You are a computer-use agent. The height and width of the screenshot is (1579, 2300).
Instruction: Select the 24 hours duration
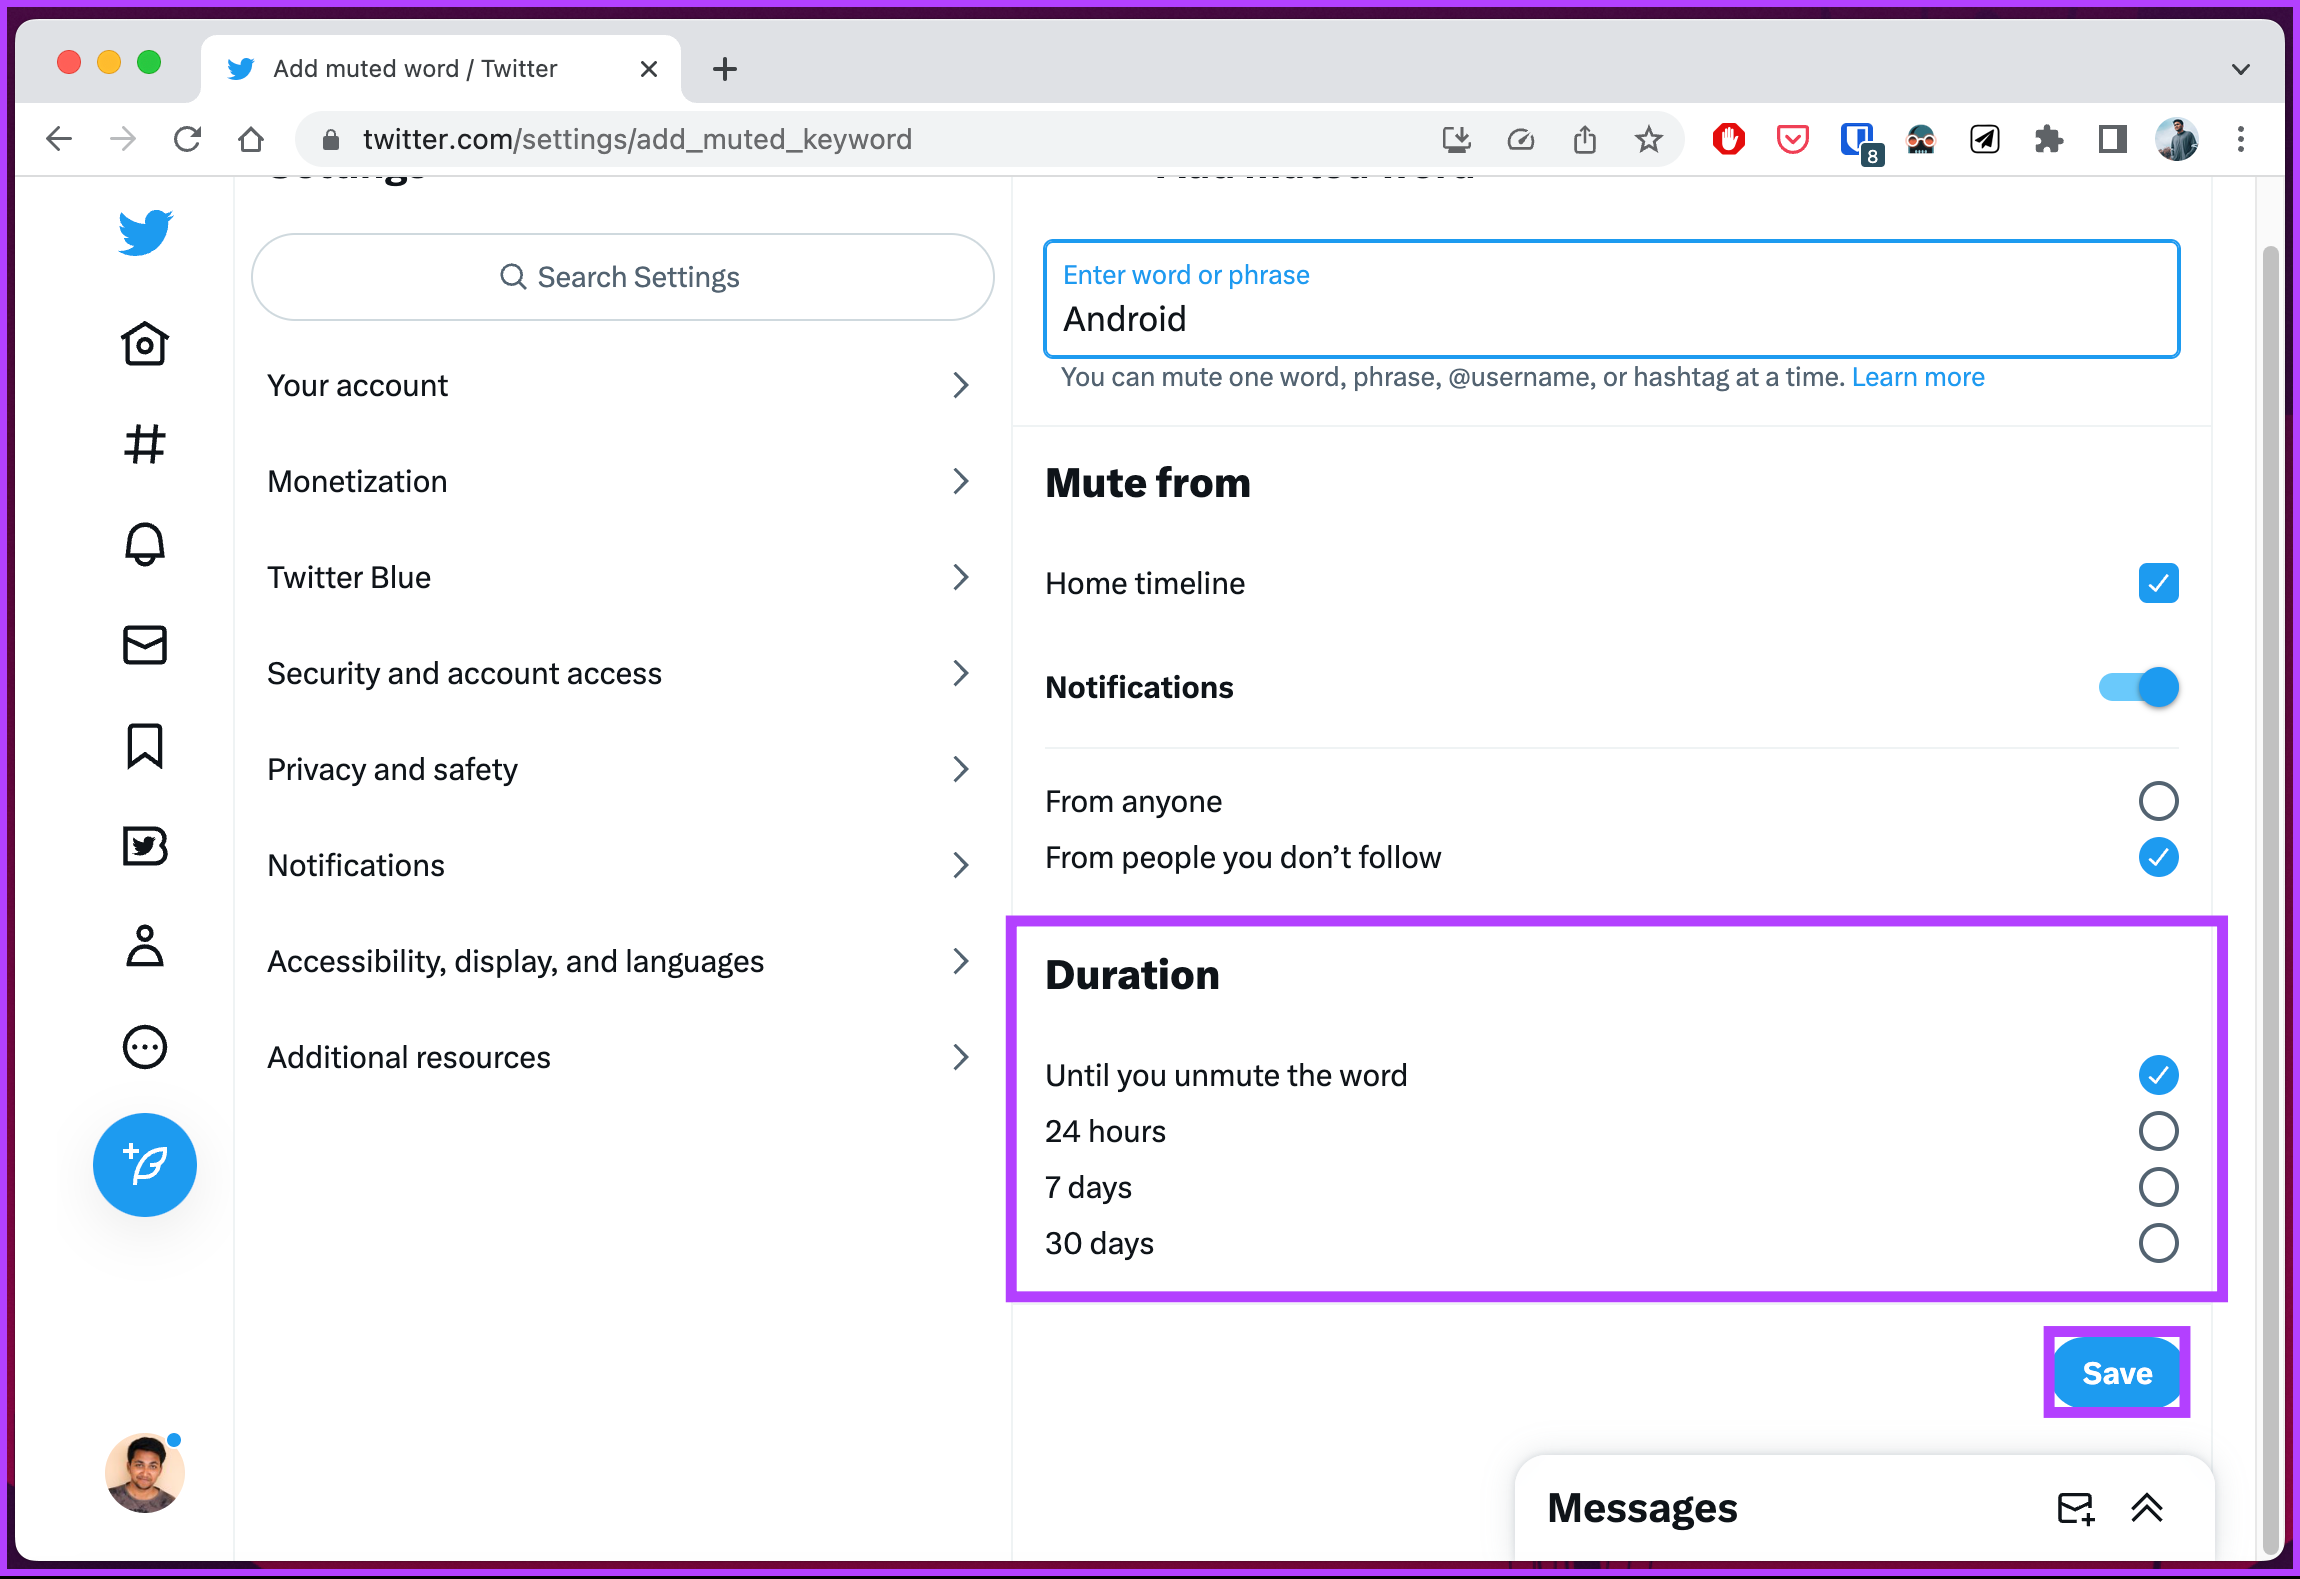click(2158, 1131)
